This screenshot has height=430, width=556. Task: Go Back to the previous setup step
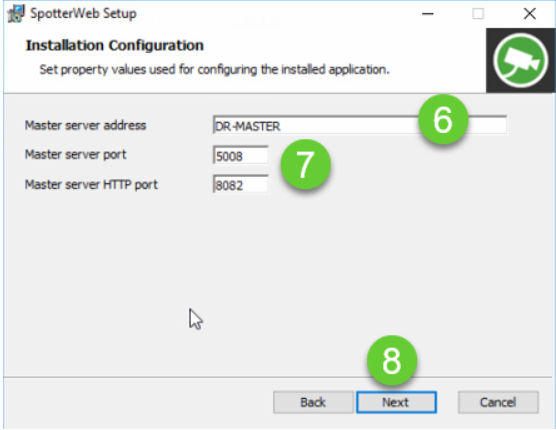313,402
